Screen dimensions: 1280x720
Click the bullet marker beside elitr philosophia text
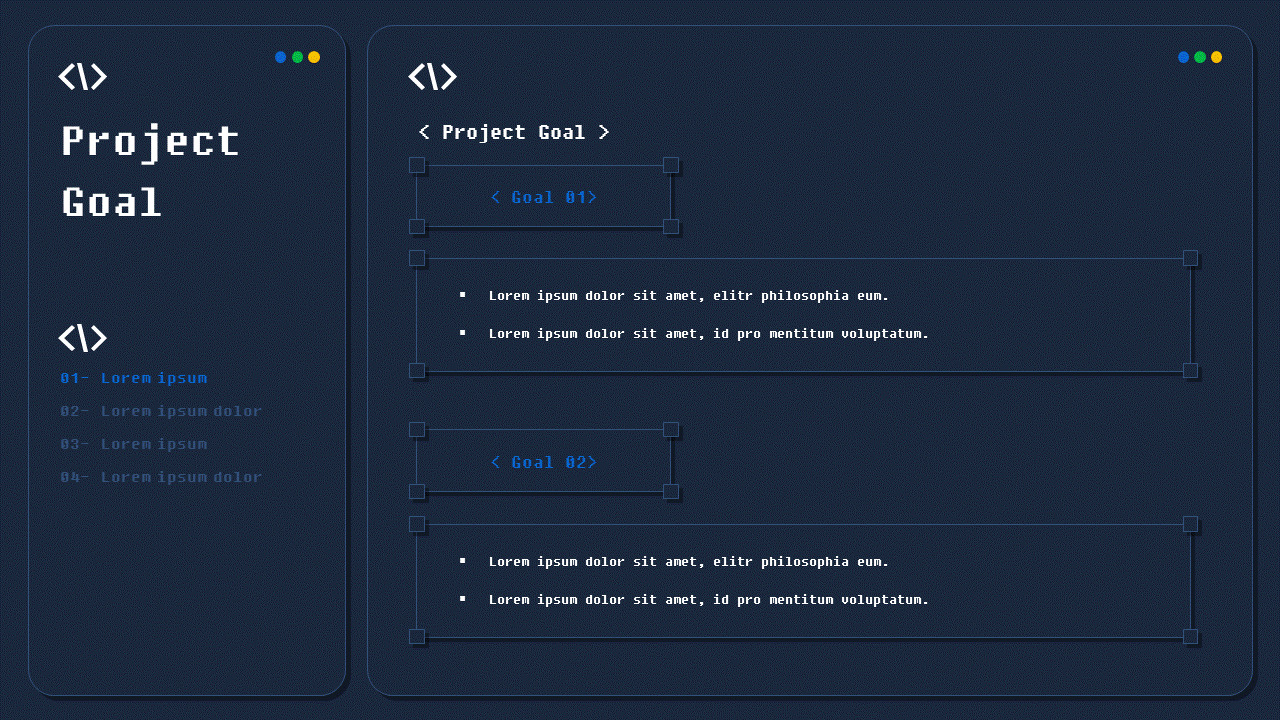coord(462,295)
